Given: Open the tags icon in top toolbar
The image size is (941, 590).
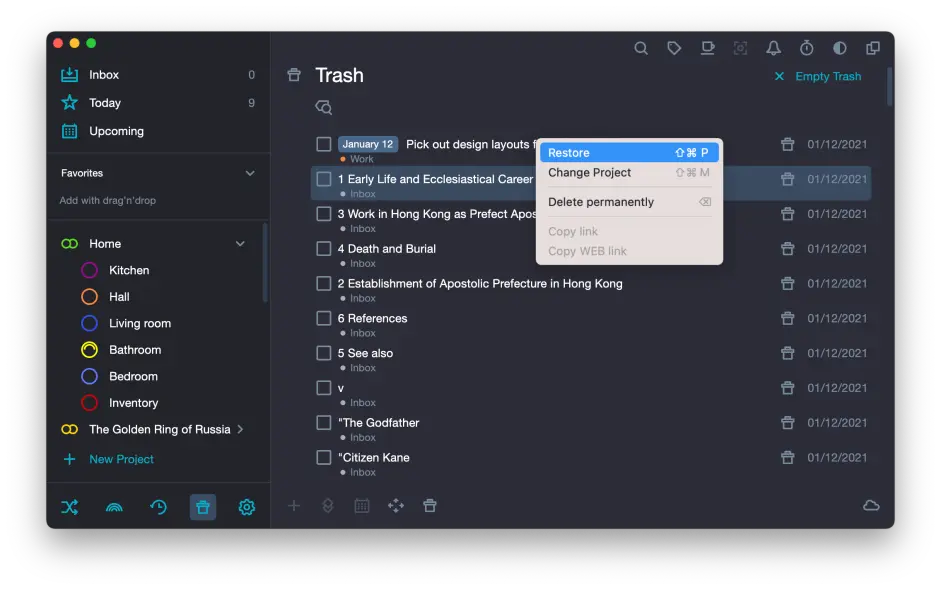Looking at the screenshot, I should (674, 48).
